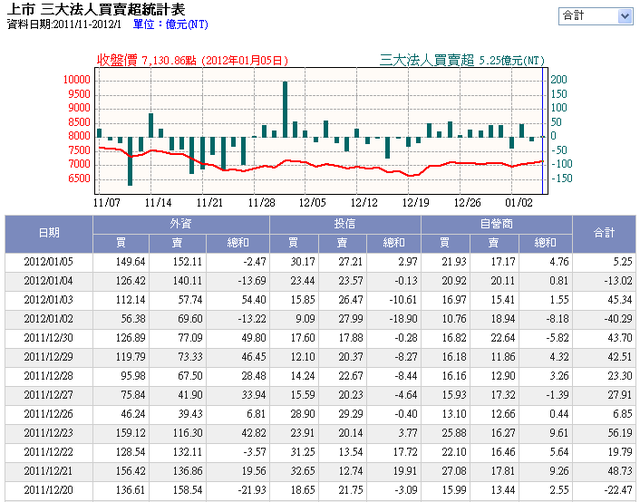This screenshot has width=640, height=502.
Task: Click total value 5.25 in table
Action: (x=622, y=262)
